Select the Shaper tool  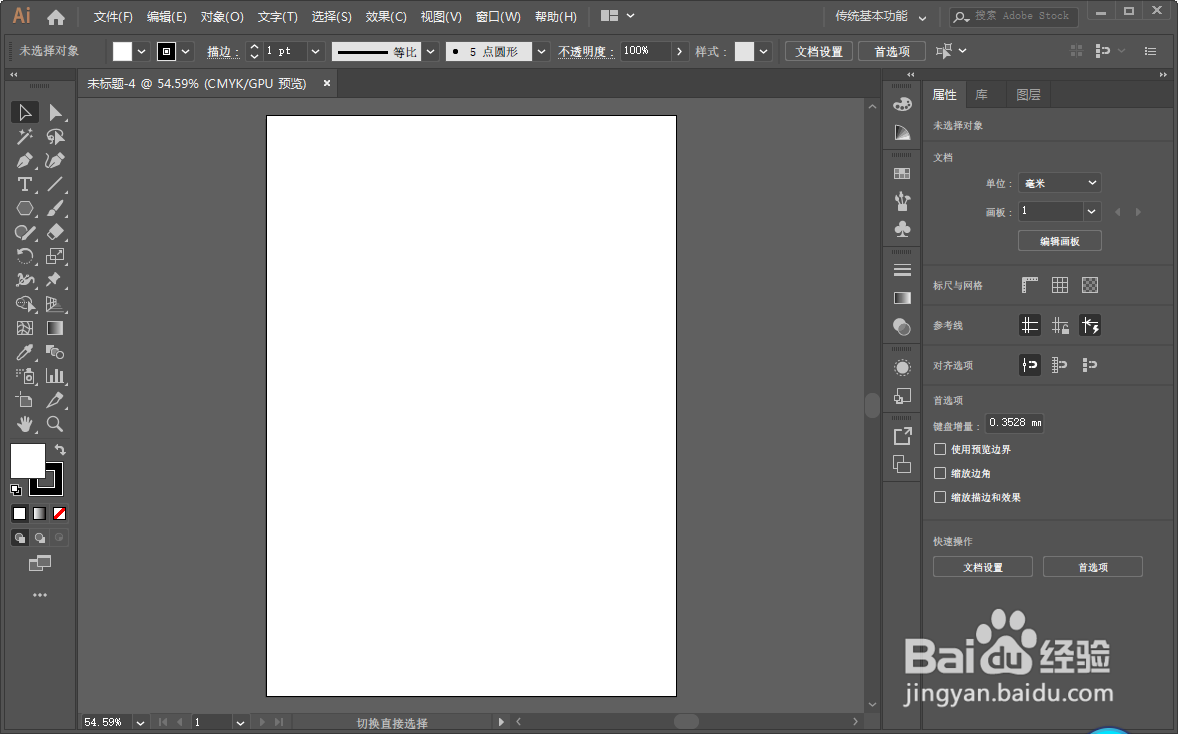click(24, 233)
